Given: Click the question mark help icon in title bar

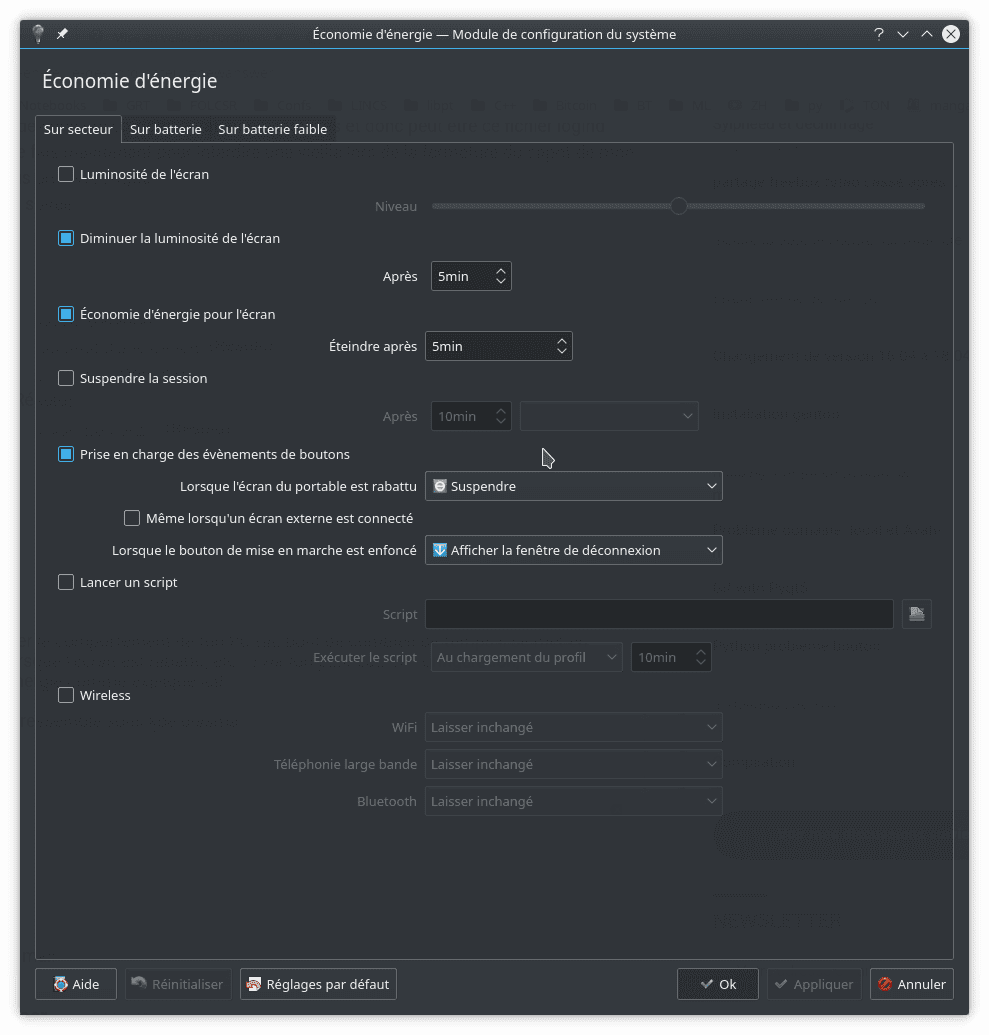Looking at the screenshot, I should [879, 34].
